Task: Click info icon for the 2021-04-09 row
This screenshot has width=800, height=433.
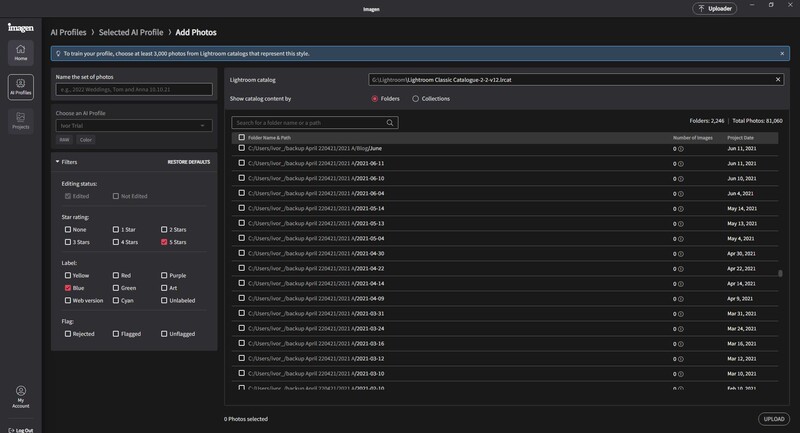Action: coord(681,299)
